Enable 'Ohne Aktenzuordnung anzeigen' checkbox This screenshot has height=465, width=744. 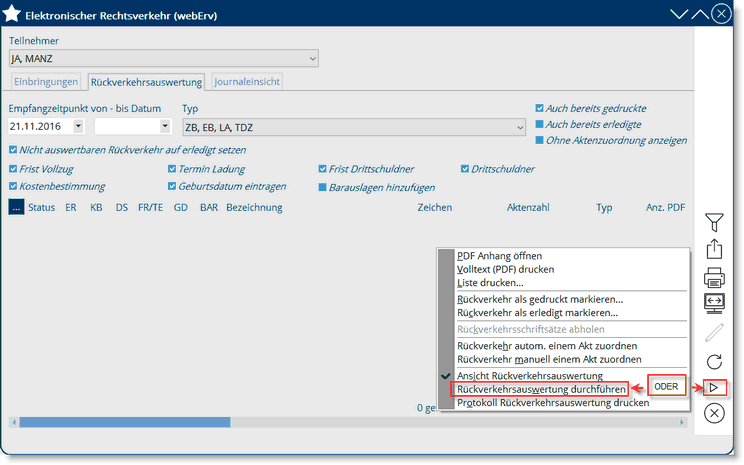(x=539, y=140)
